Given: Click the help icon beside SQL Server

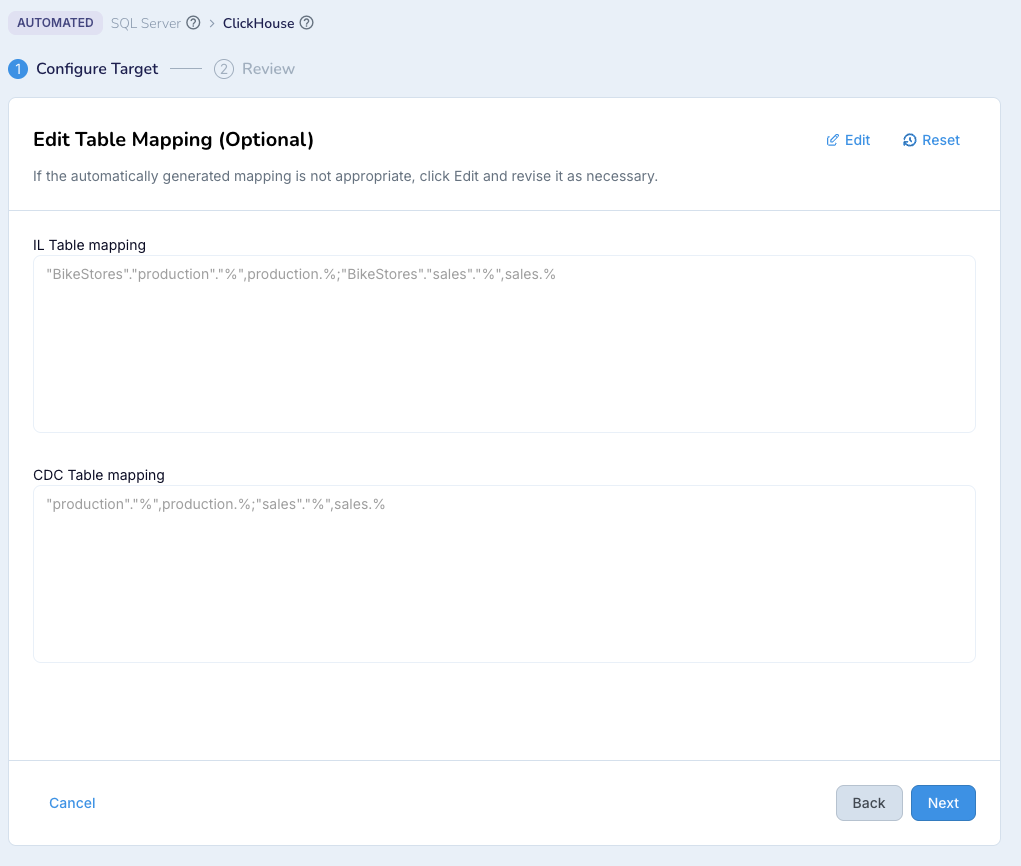Looking at the screenshot, I should 193,23.
